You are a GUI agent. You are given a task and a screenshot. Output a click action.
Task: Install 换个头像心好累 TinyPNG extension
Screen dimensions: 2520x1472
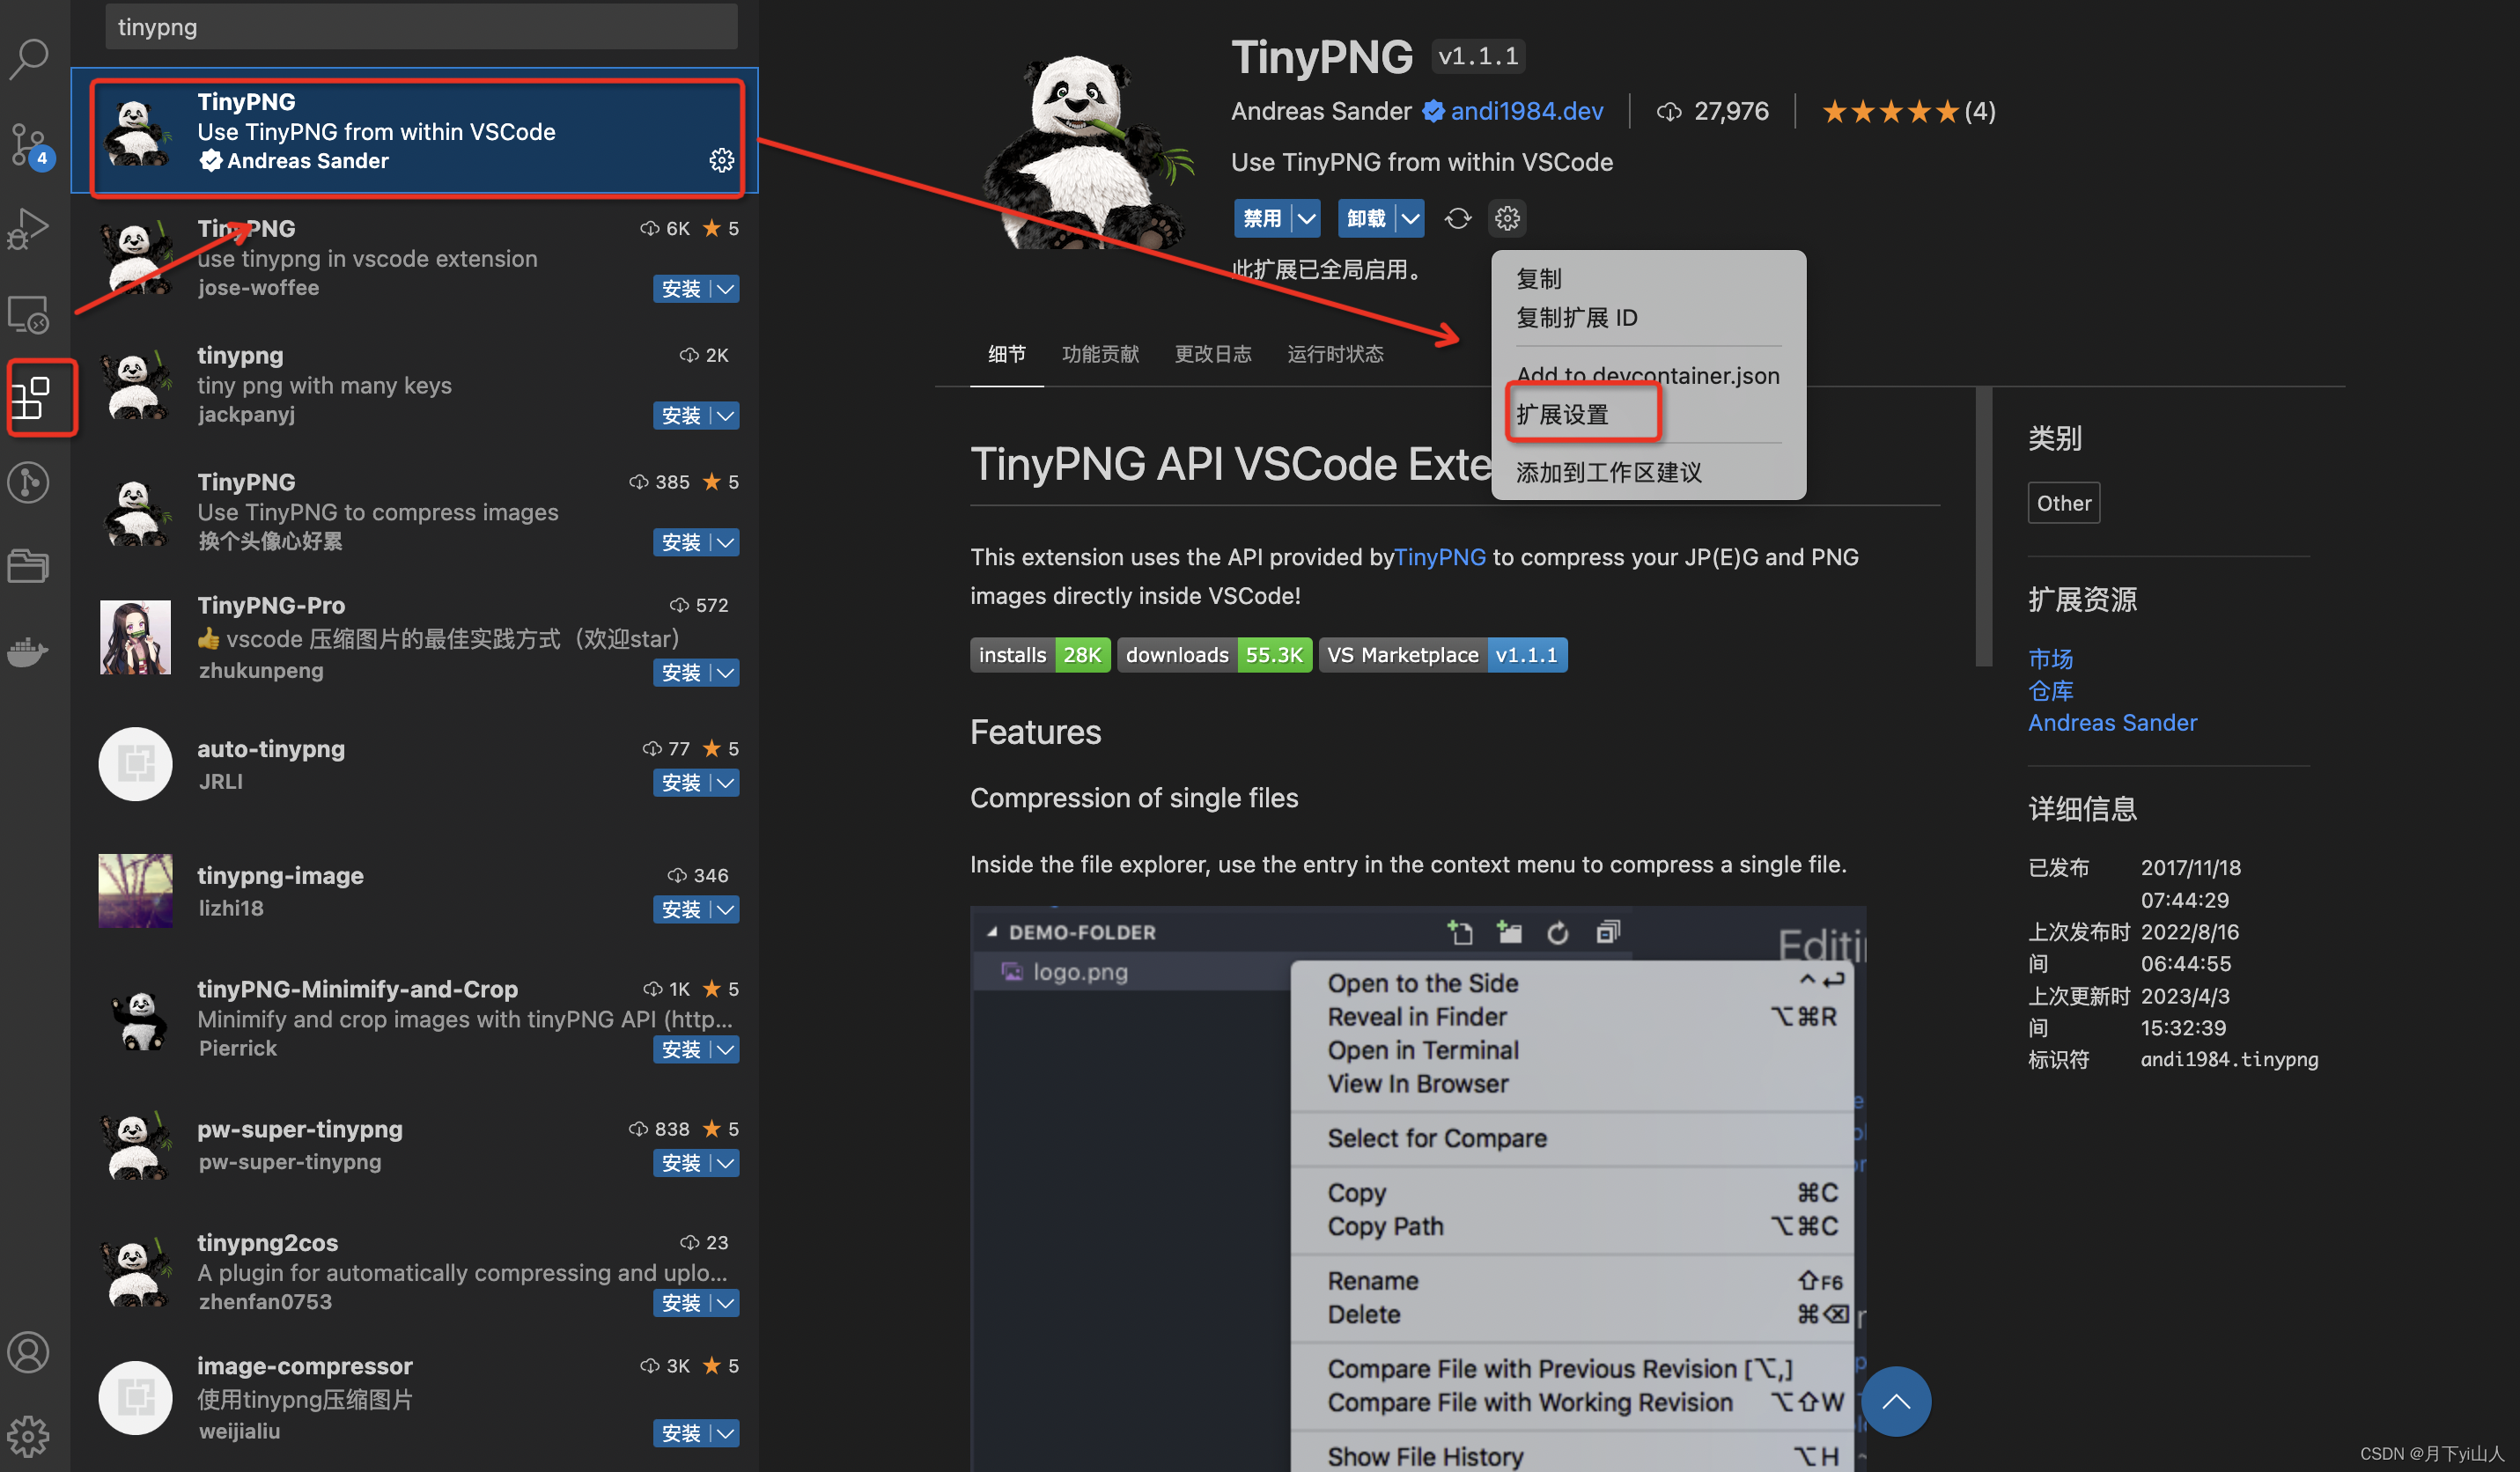tap(682, 542)
